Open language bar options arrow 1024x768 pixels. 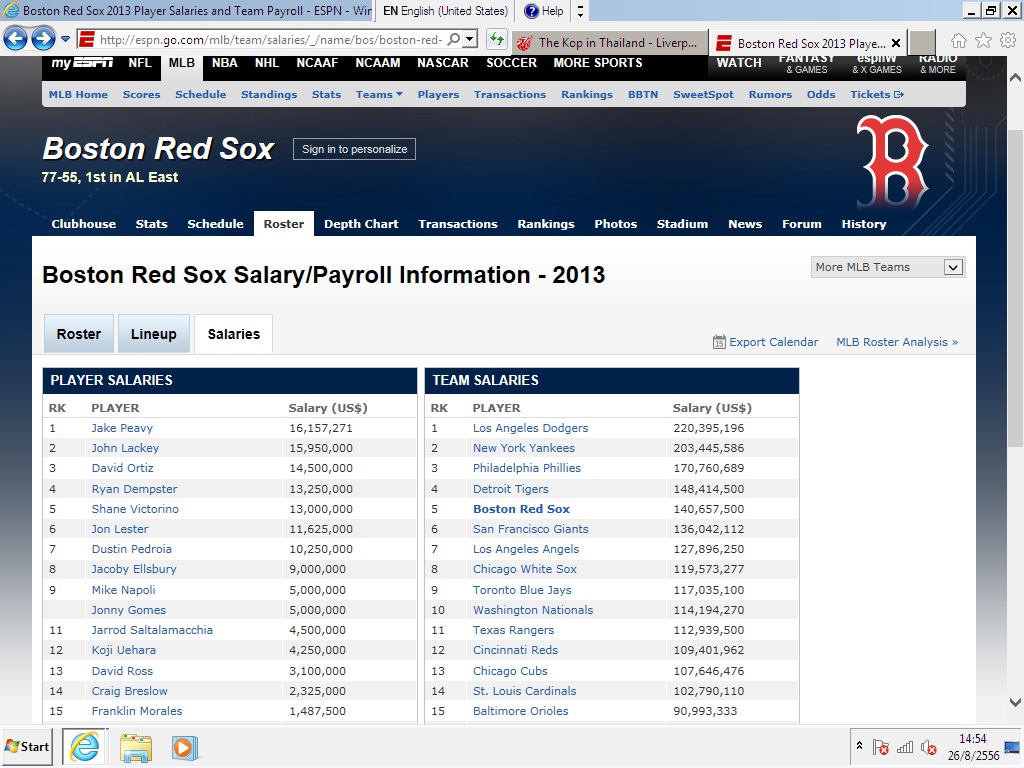pos(580,11)
